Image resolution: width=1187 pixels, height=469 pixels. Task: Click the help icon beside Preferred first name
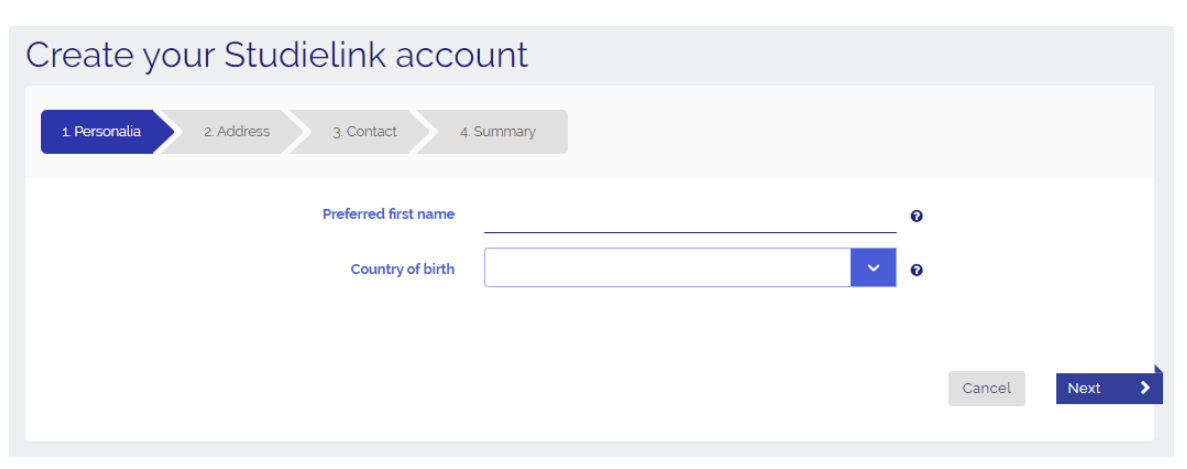[x=916, y=216]
